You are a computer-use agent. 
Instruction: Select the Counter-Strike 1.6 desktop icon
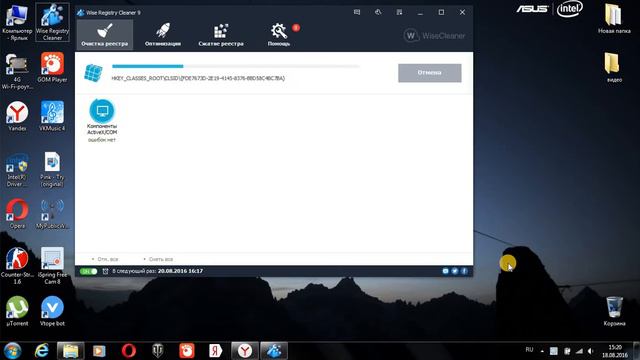coord(17,266)
